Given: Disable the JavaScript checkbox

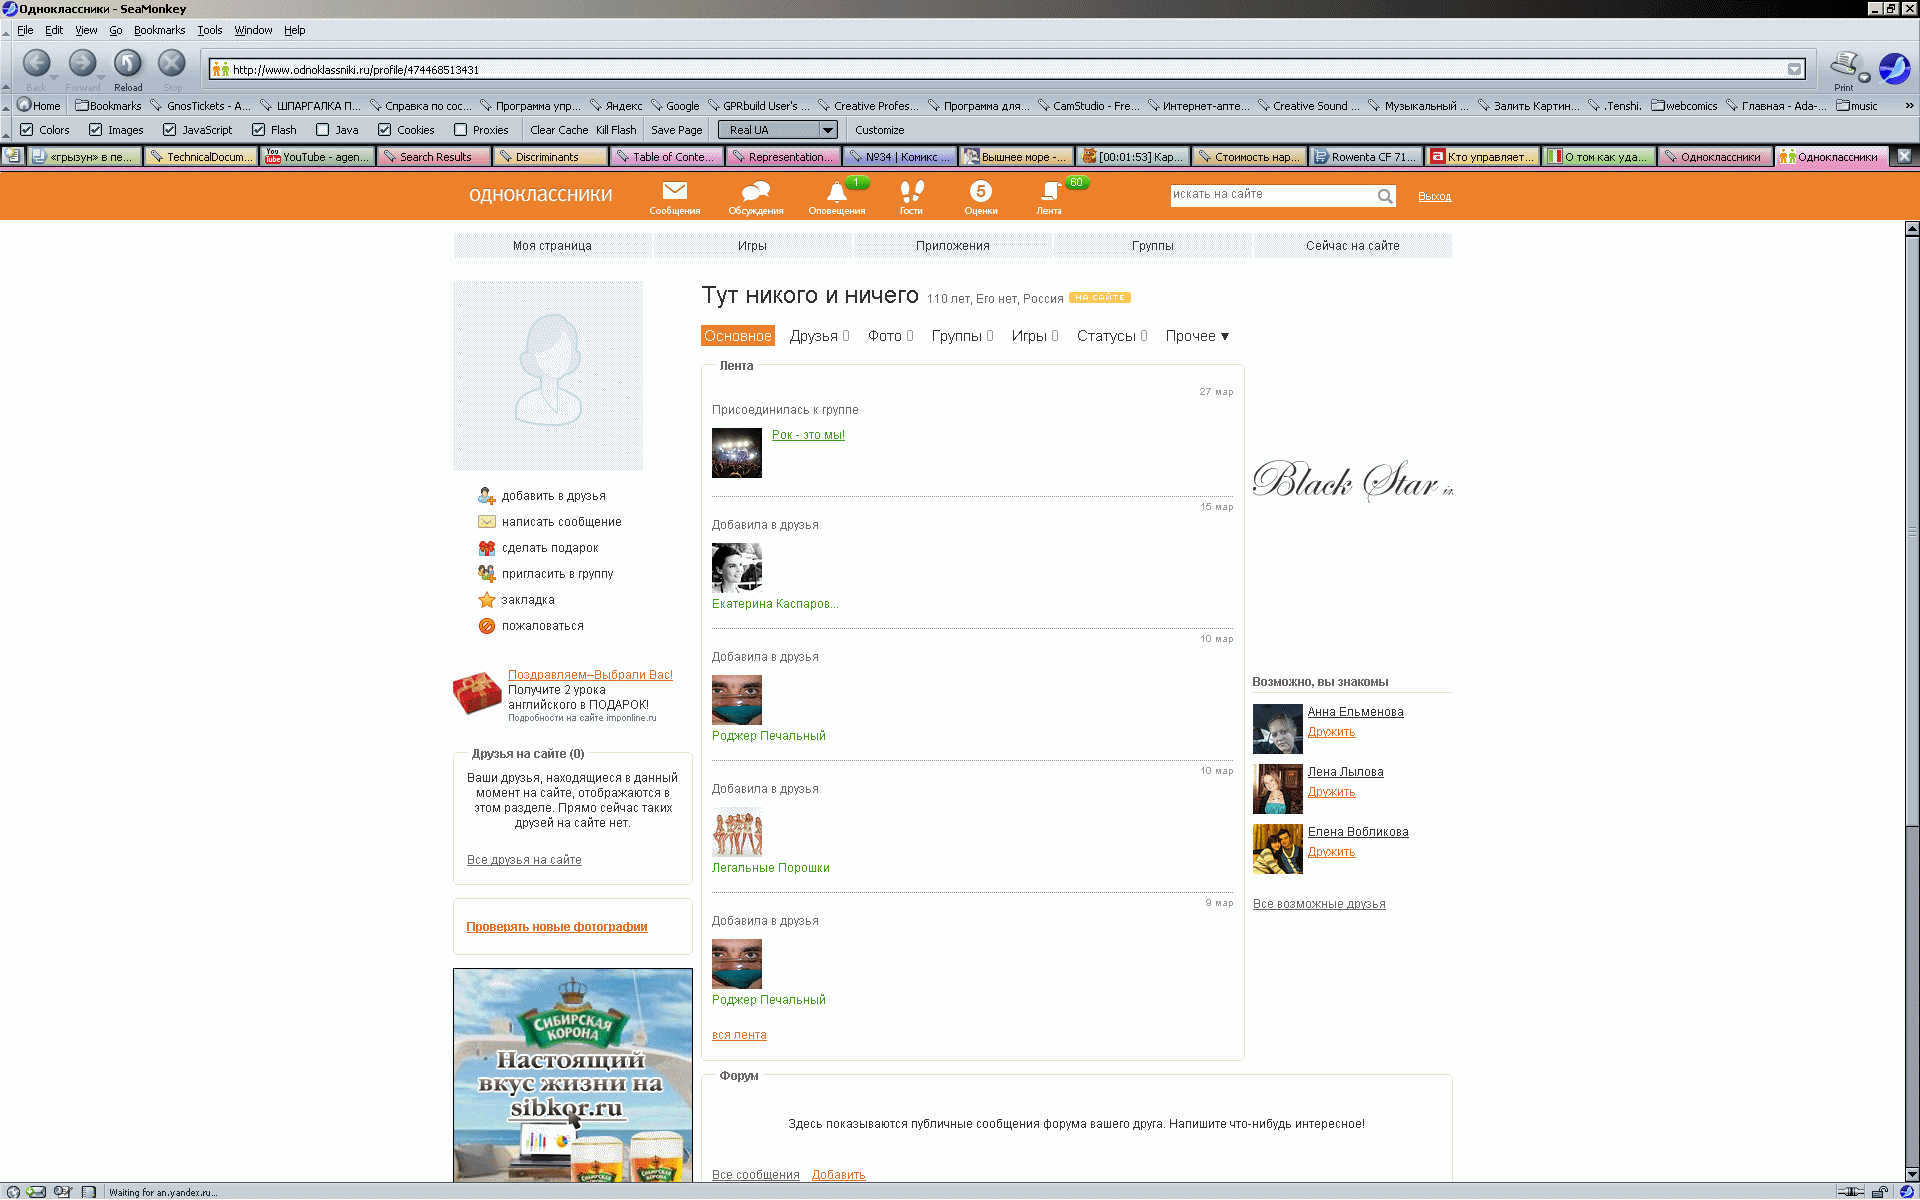Looking at the screenshot, I should [x=170, y=130].
